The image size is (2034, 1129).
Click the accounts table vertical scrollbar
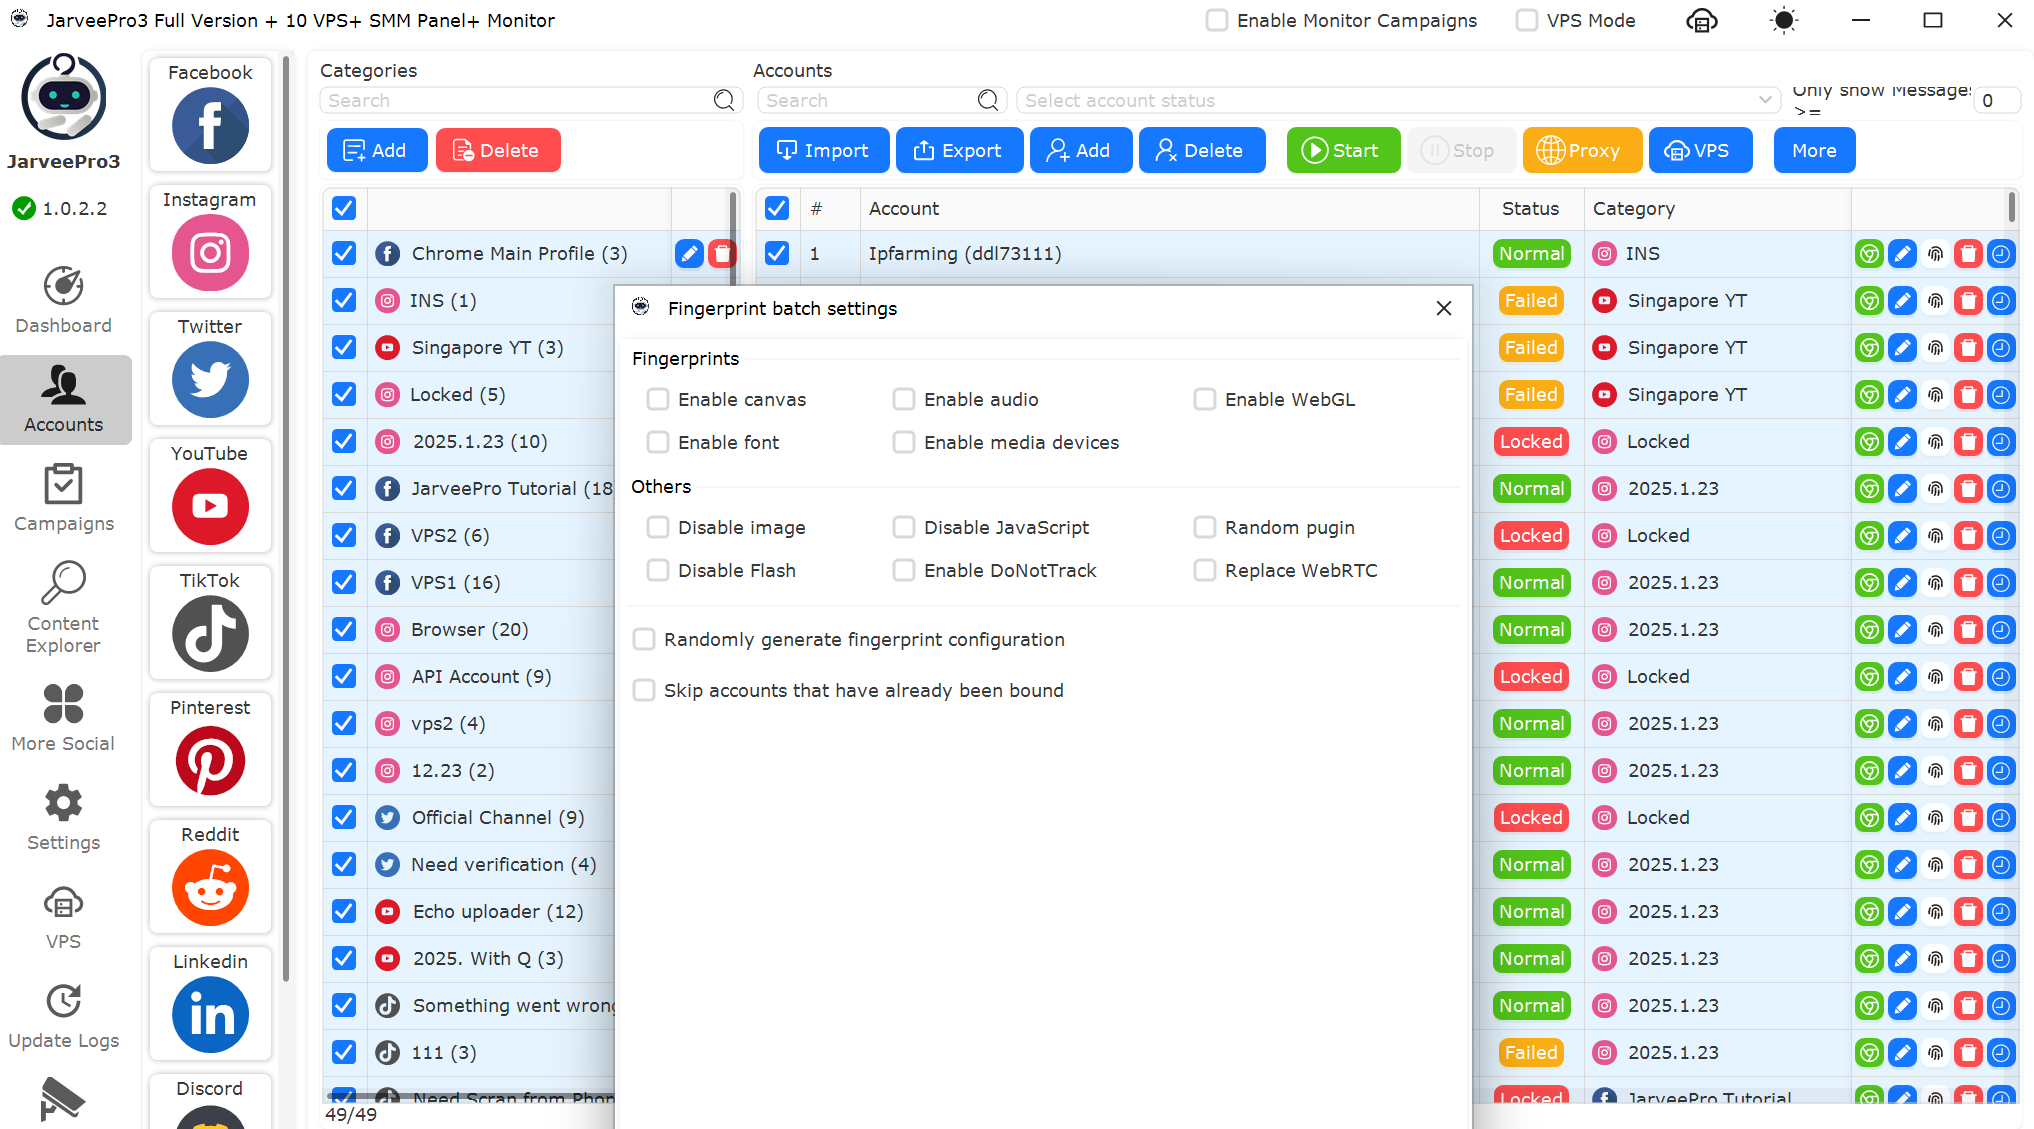point(2011,208)
